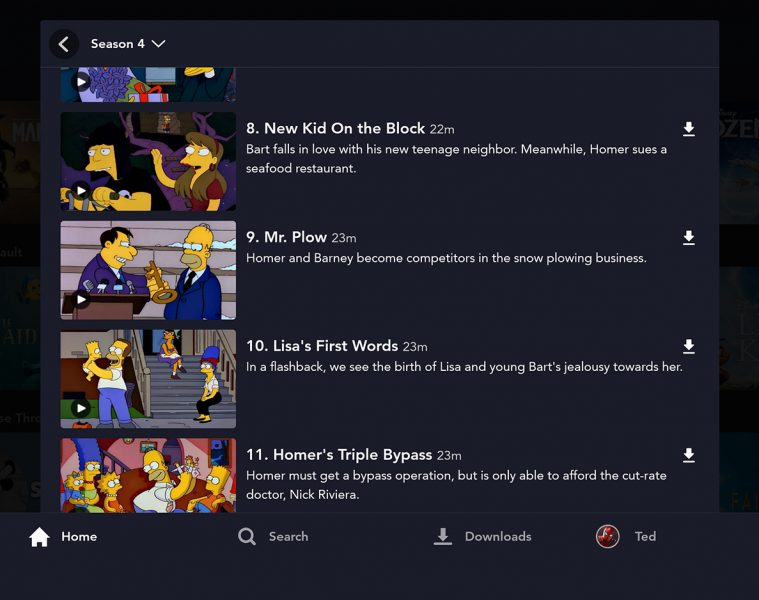Download Lisa's First Words episode

(x=688, y=347)
